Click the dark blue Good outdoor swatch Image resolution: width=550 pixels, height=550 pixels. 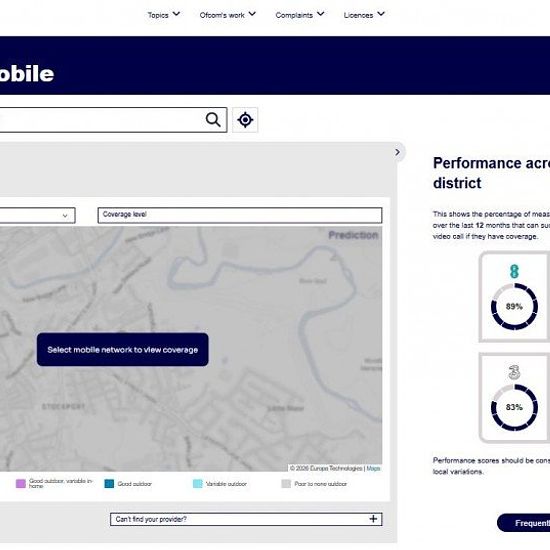pyautogui.click(x=109, y=484)
